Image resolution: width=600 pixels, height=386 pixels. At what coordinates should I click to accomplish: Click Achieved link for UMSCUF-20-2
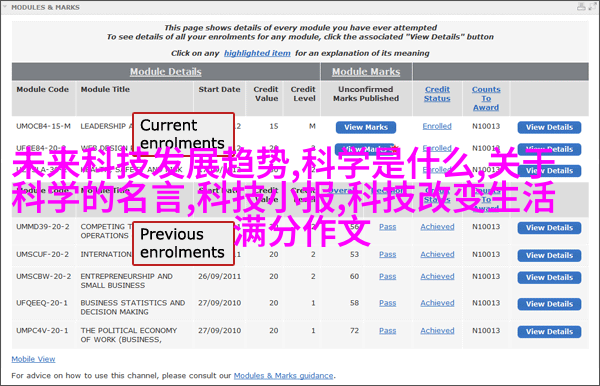pos(437,254)
